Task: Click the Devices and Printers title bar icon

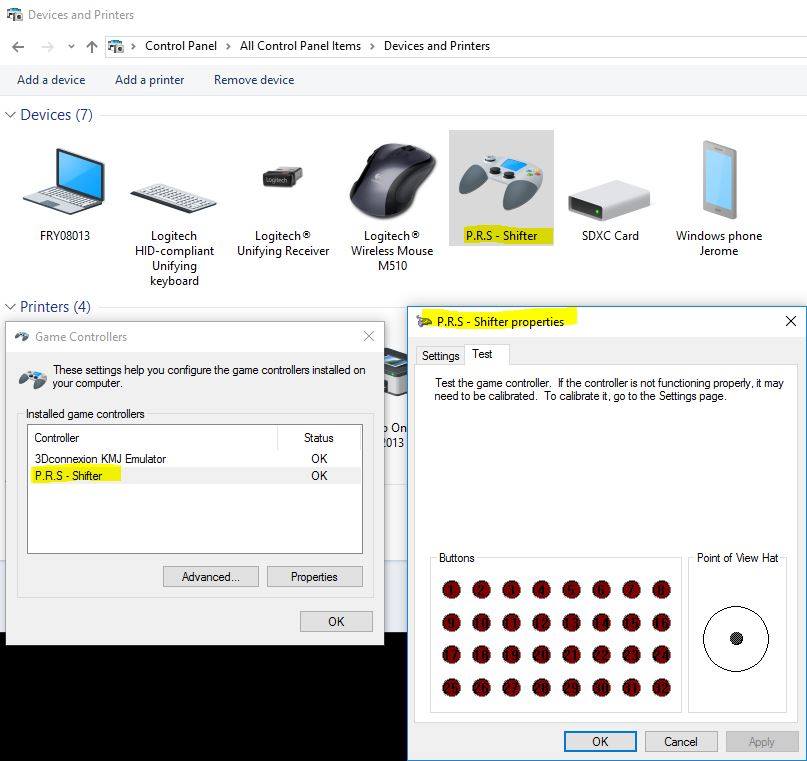Action: (x=15, y=14)
